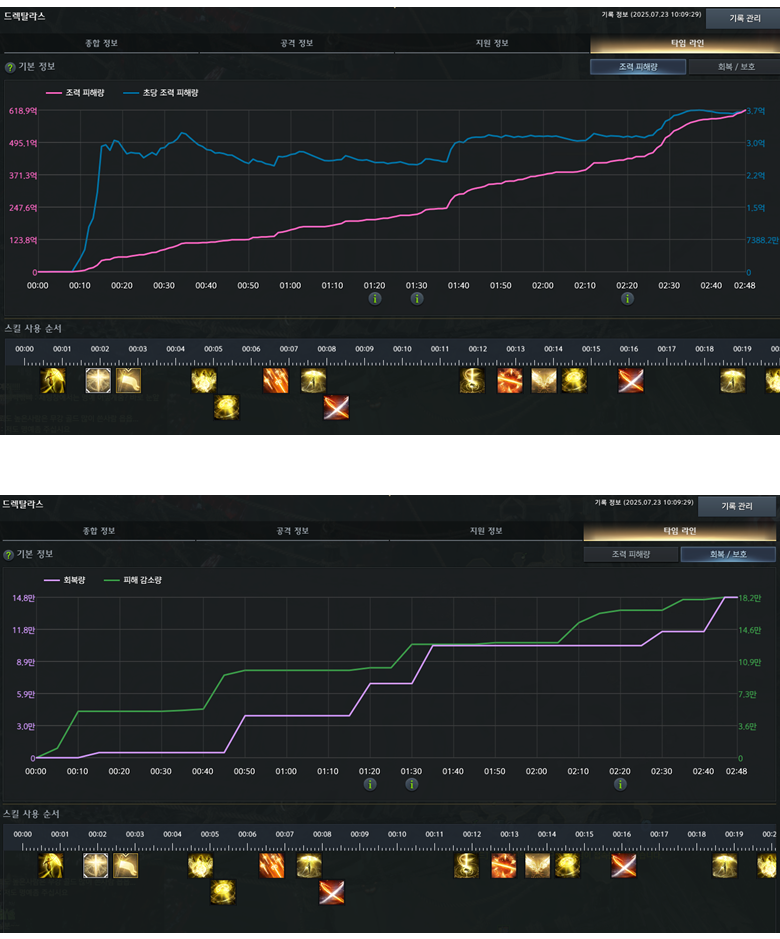The image size is (780, 939).
Task: Select golden wings skill icon near 00:14, upper panel
Action: (544, 380)
